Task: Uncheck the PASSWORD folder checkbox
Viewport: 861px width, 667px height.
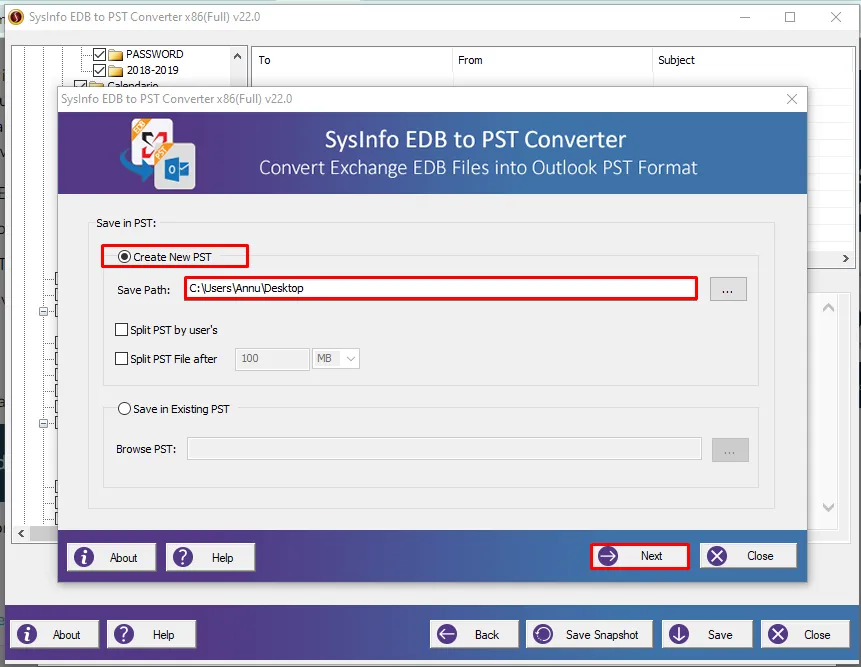Action: point(99,54)
